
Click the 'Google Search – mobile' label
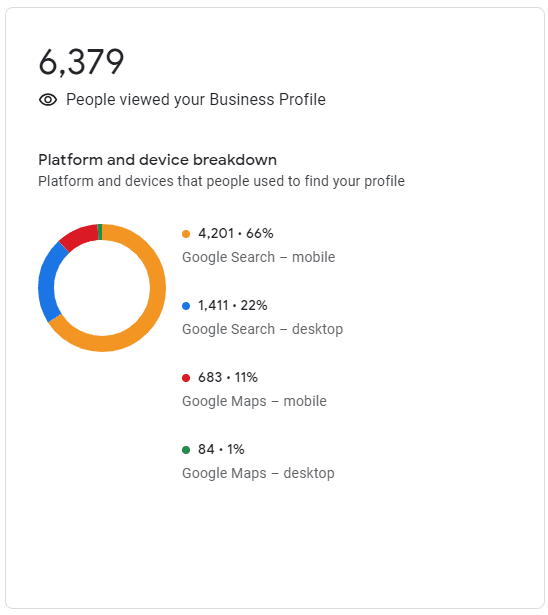tap(259, 257)
